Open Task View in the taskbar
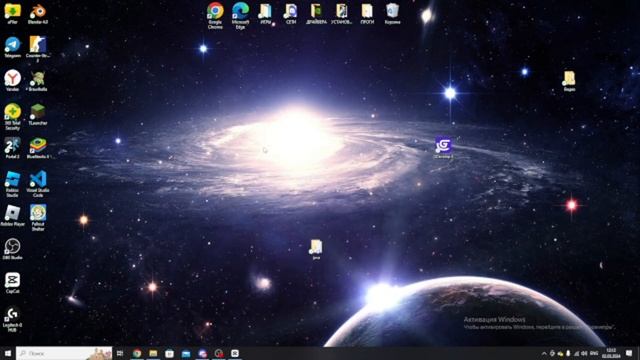640x360 pixels. tap(120, 353)
